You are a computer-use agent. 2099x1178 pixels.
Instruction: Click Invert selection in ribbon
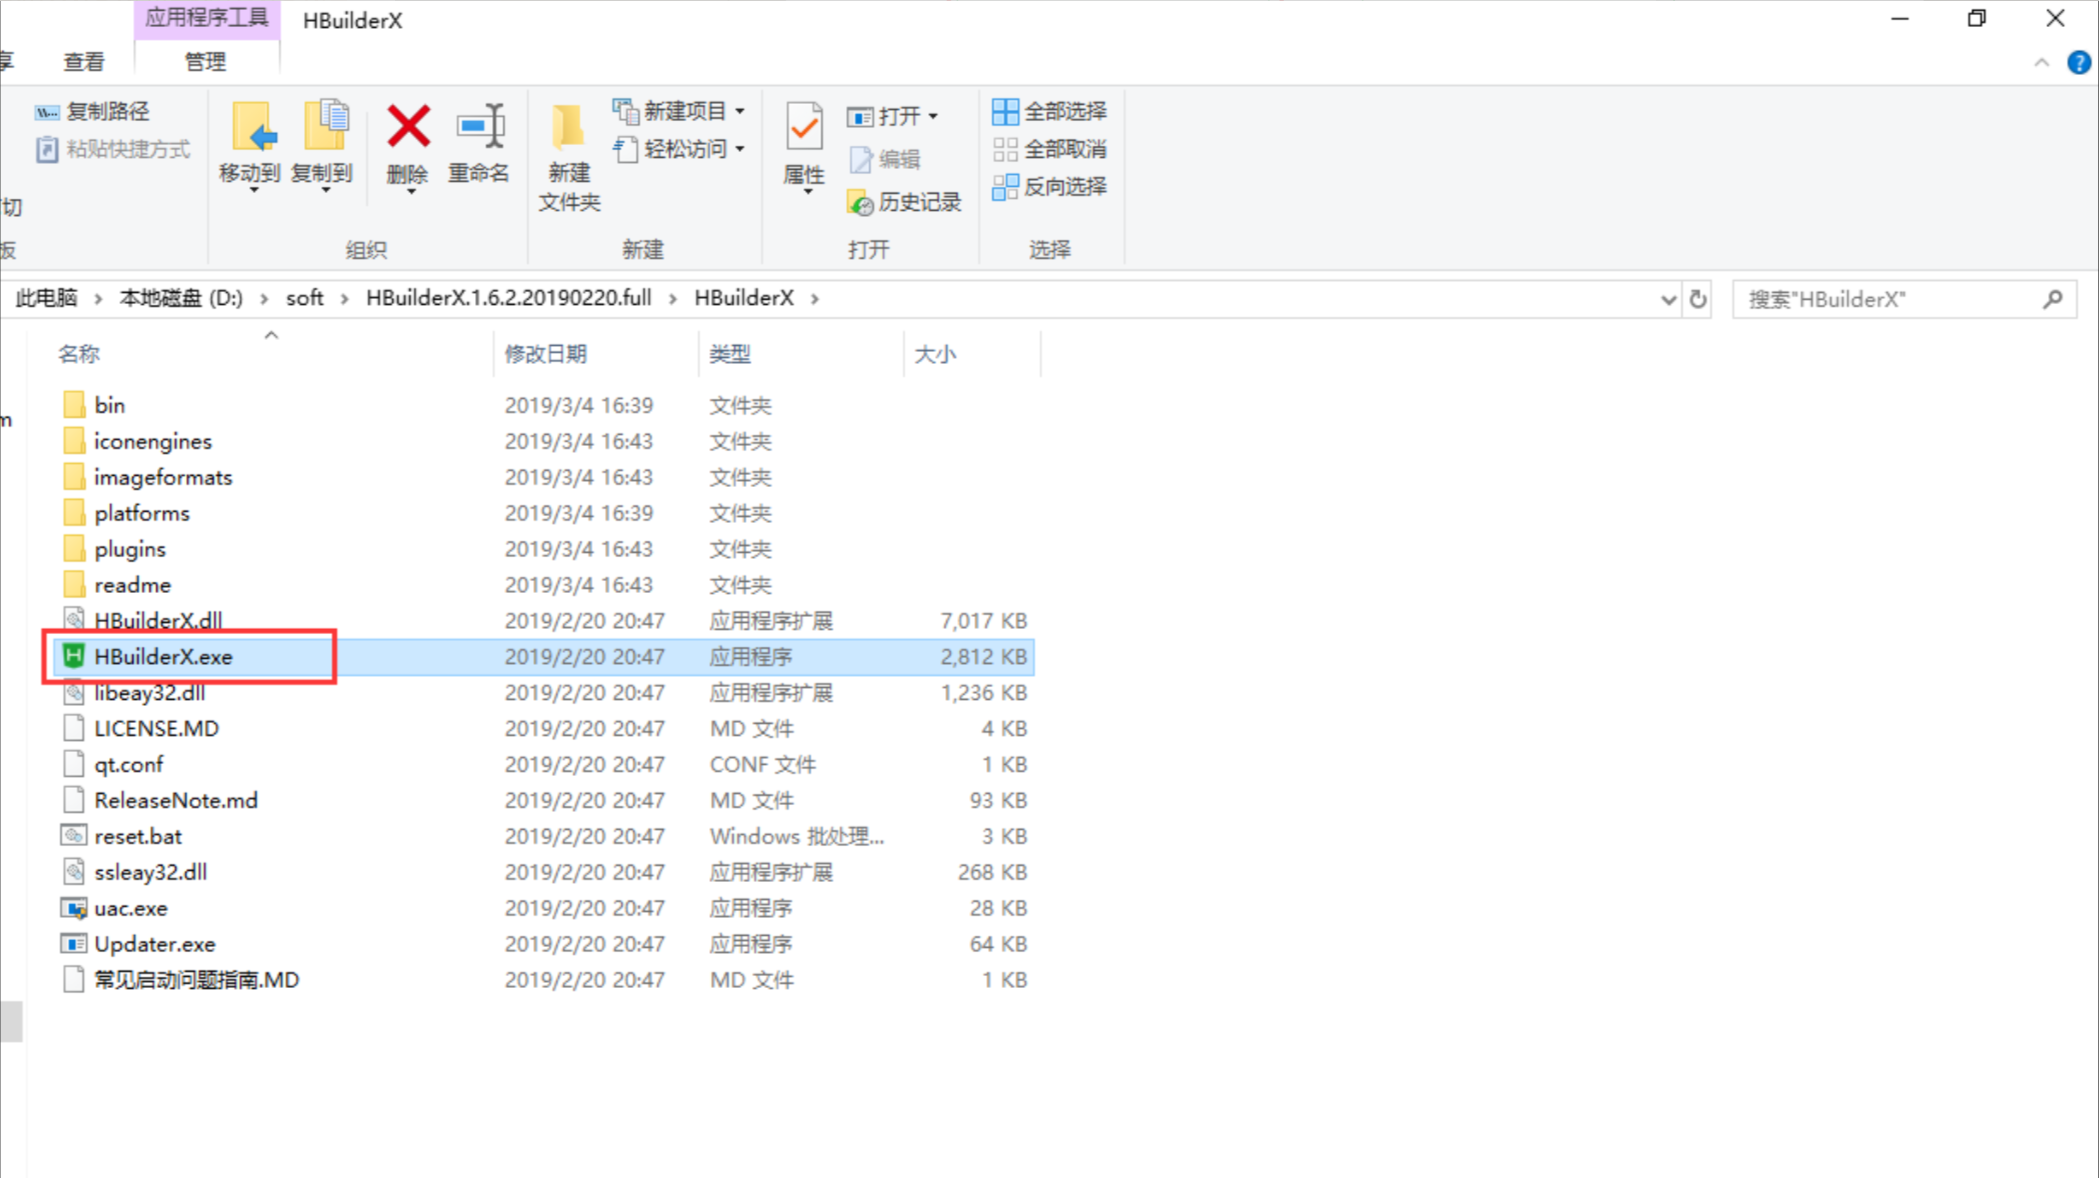click(1050, 186)
